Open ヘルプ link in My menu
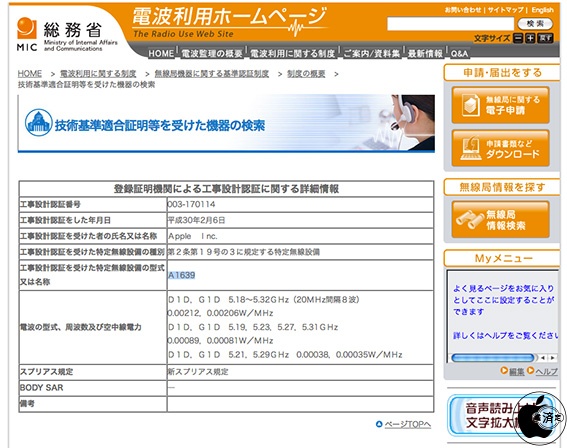Screen dimensions: 567x448 coord(546,371)
